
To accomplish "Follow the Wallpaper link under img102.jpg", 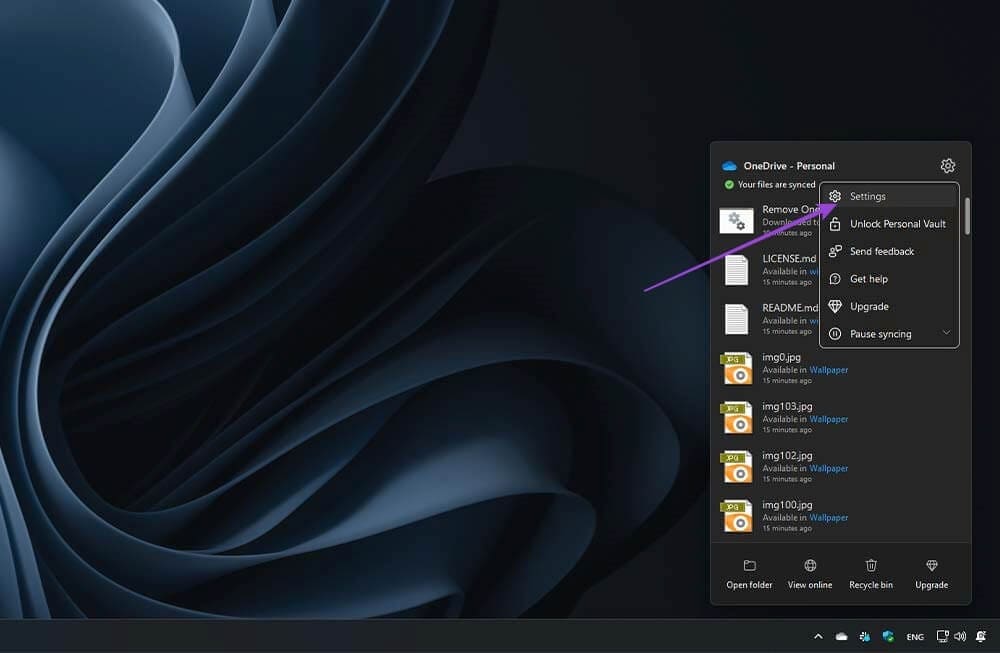I will pyautogui.click(x=828, y=468).
